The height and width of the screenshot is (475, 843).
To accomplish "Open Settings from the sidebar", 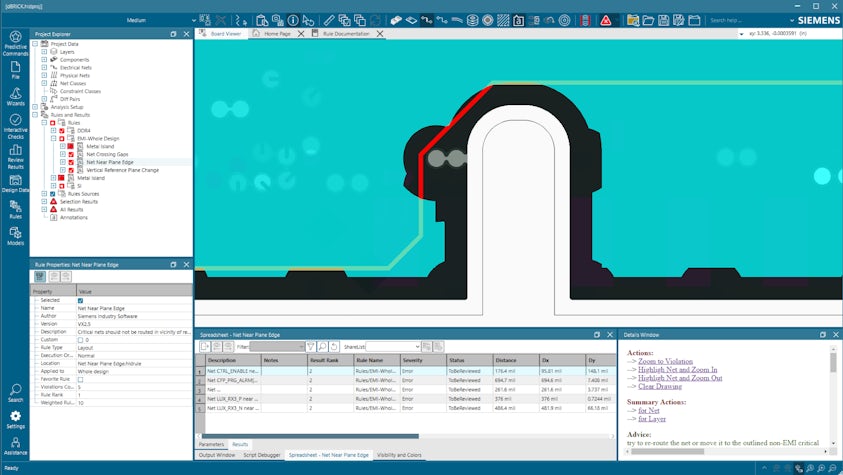I will 15,419.
